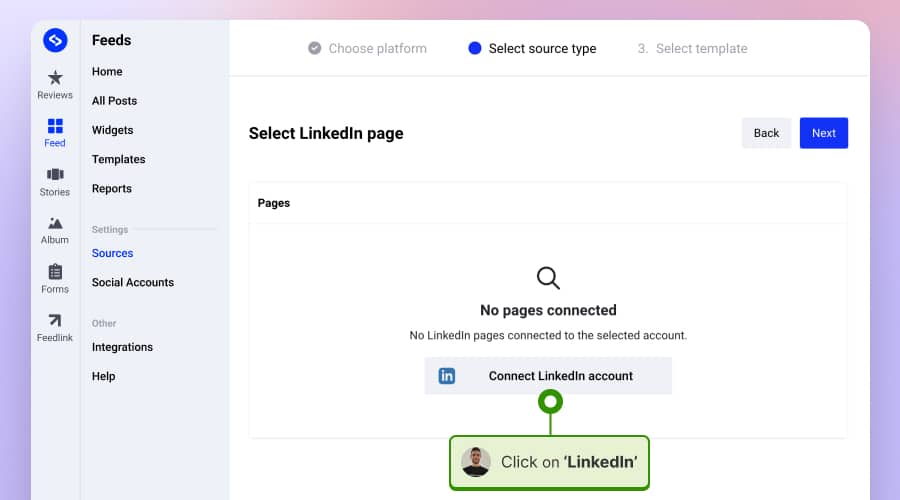900x500 pixels.
Task: Open Album section icon
Action: click(55, 223)
